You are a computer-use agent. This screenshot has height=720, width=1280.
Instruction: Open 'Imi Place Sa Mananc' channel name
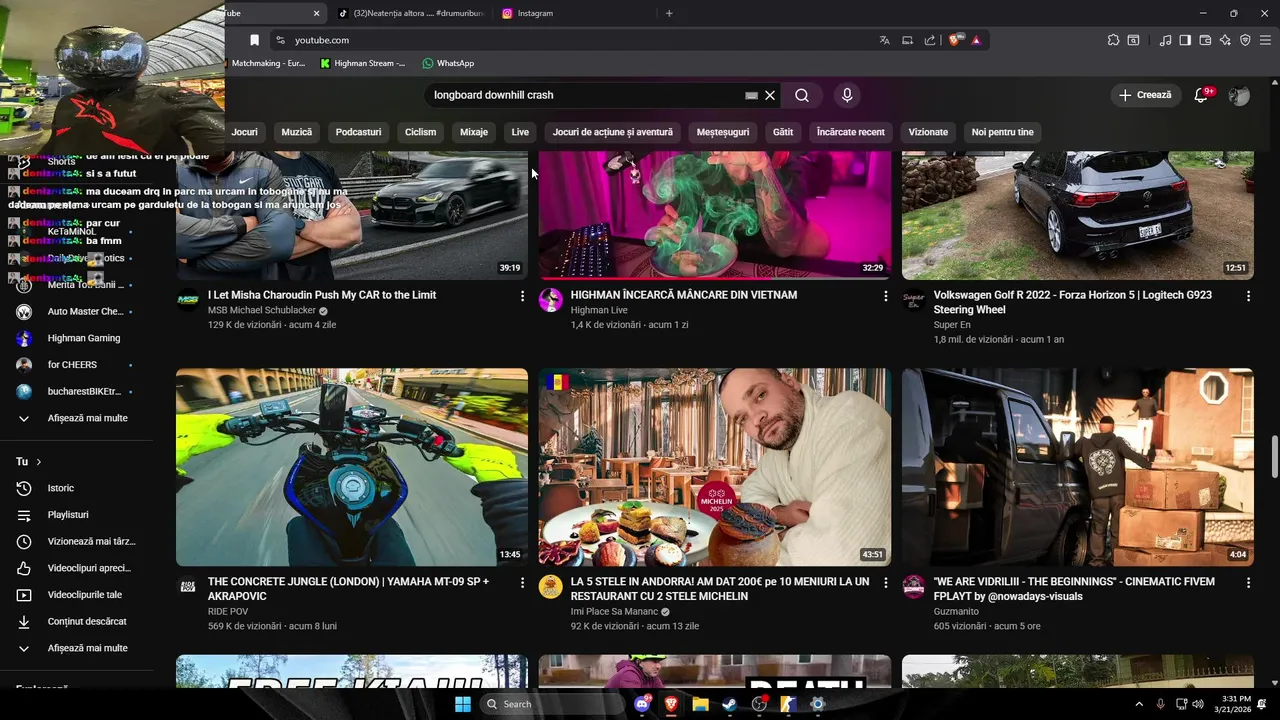pyautogui.click(x=614, y=611)
